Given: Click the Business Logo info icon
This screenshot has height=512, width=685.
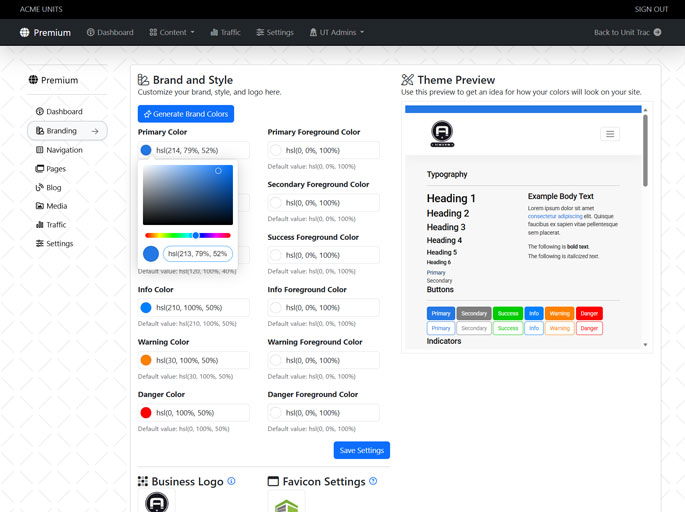Looking at the screenshot, I should [231, 481].
